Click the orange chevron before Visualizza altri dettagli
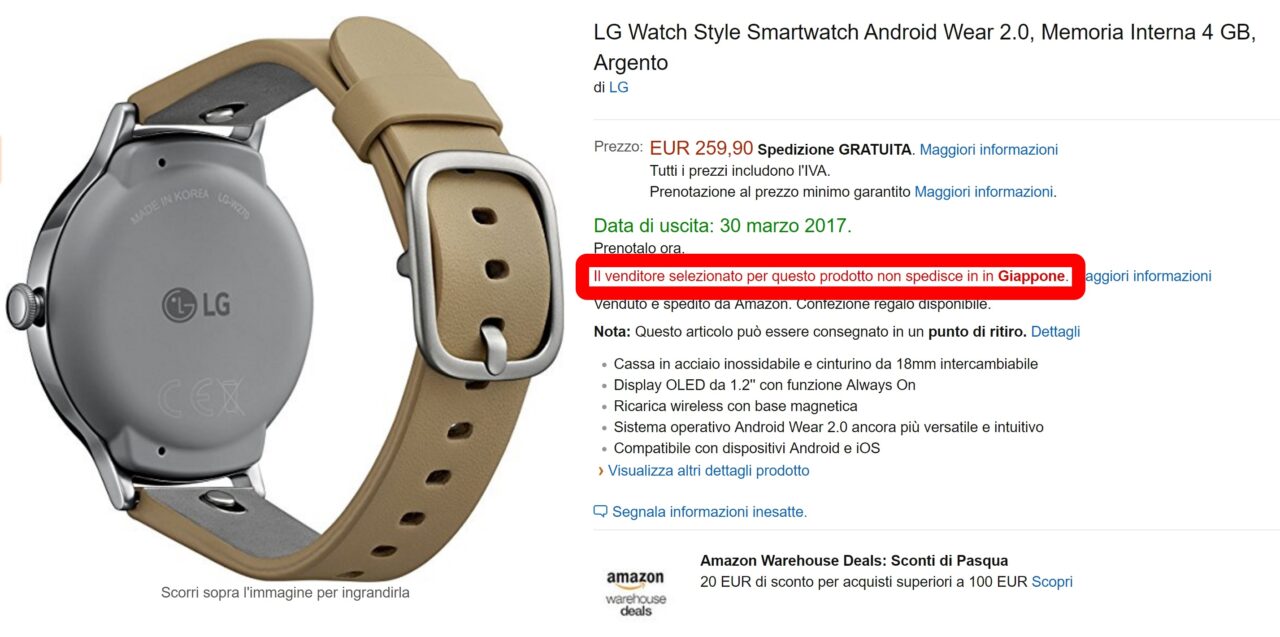1280x637 pixels. (x=600, y=470)
